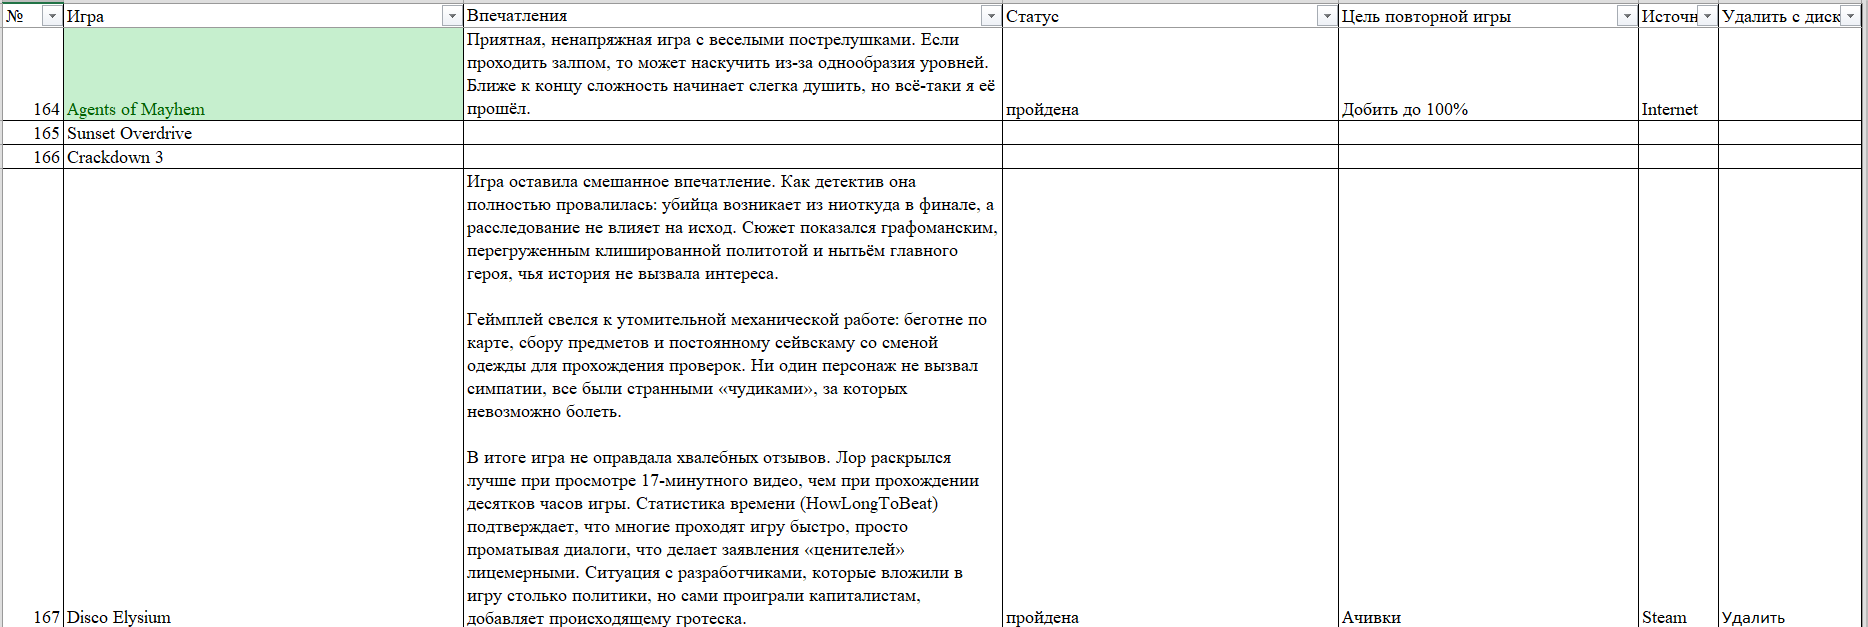The width and height of the screenshot is (1868, 627).
Task: Select the cell Sunset Overdrive
Action: [x=263, y=133]
